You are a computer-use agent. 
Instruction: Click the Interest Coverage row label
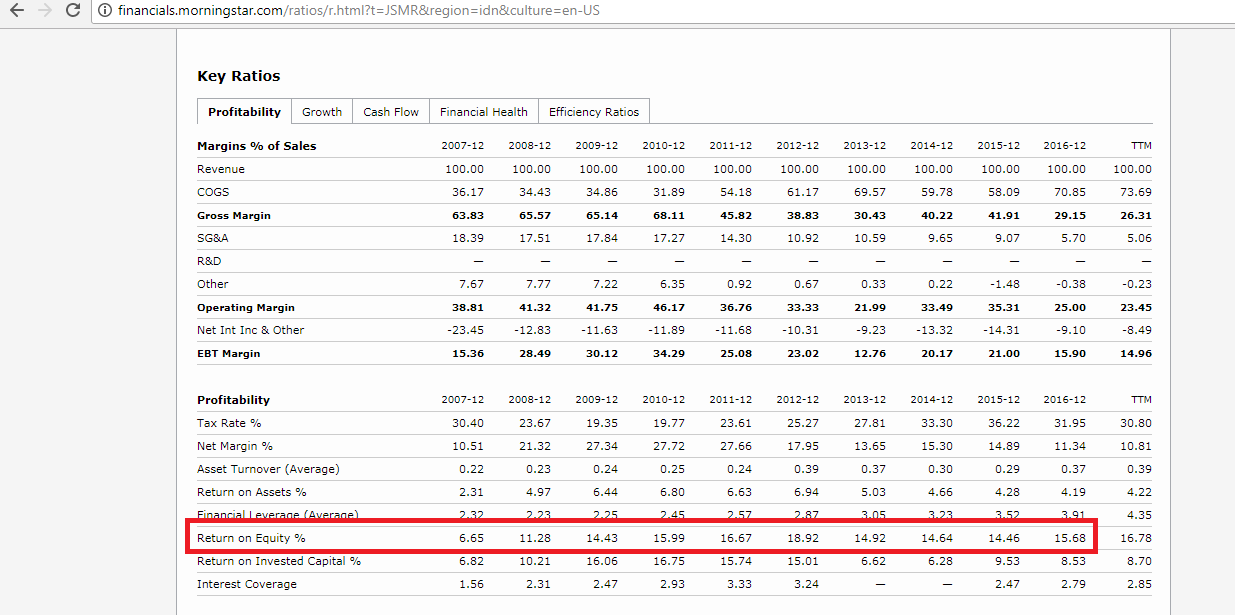(x=247, y=584)
